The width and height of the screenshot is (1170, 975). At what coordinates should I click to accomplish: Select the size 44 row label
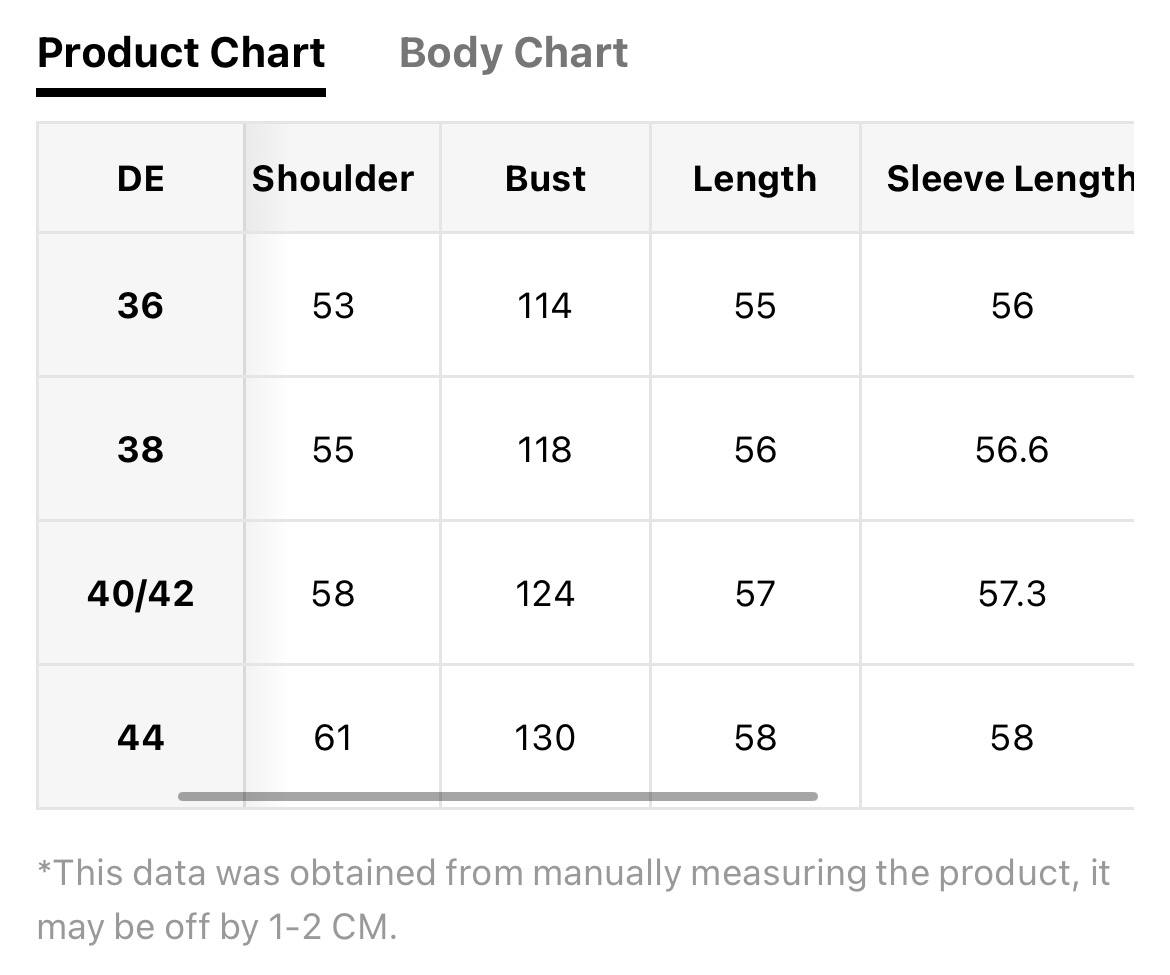(140, 738)
